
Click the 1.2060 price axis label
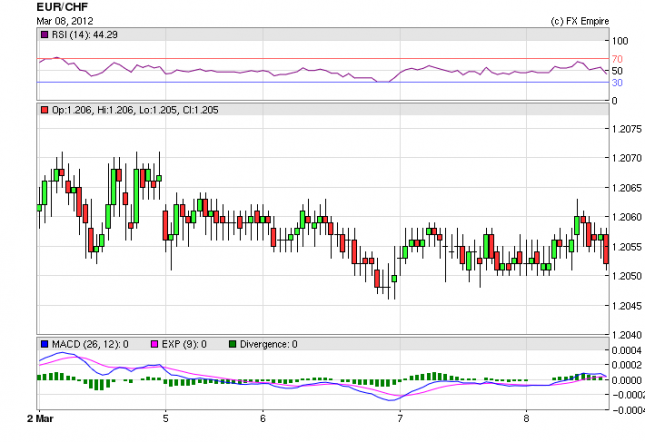click(x=626, y=217)
